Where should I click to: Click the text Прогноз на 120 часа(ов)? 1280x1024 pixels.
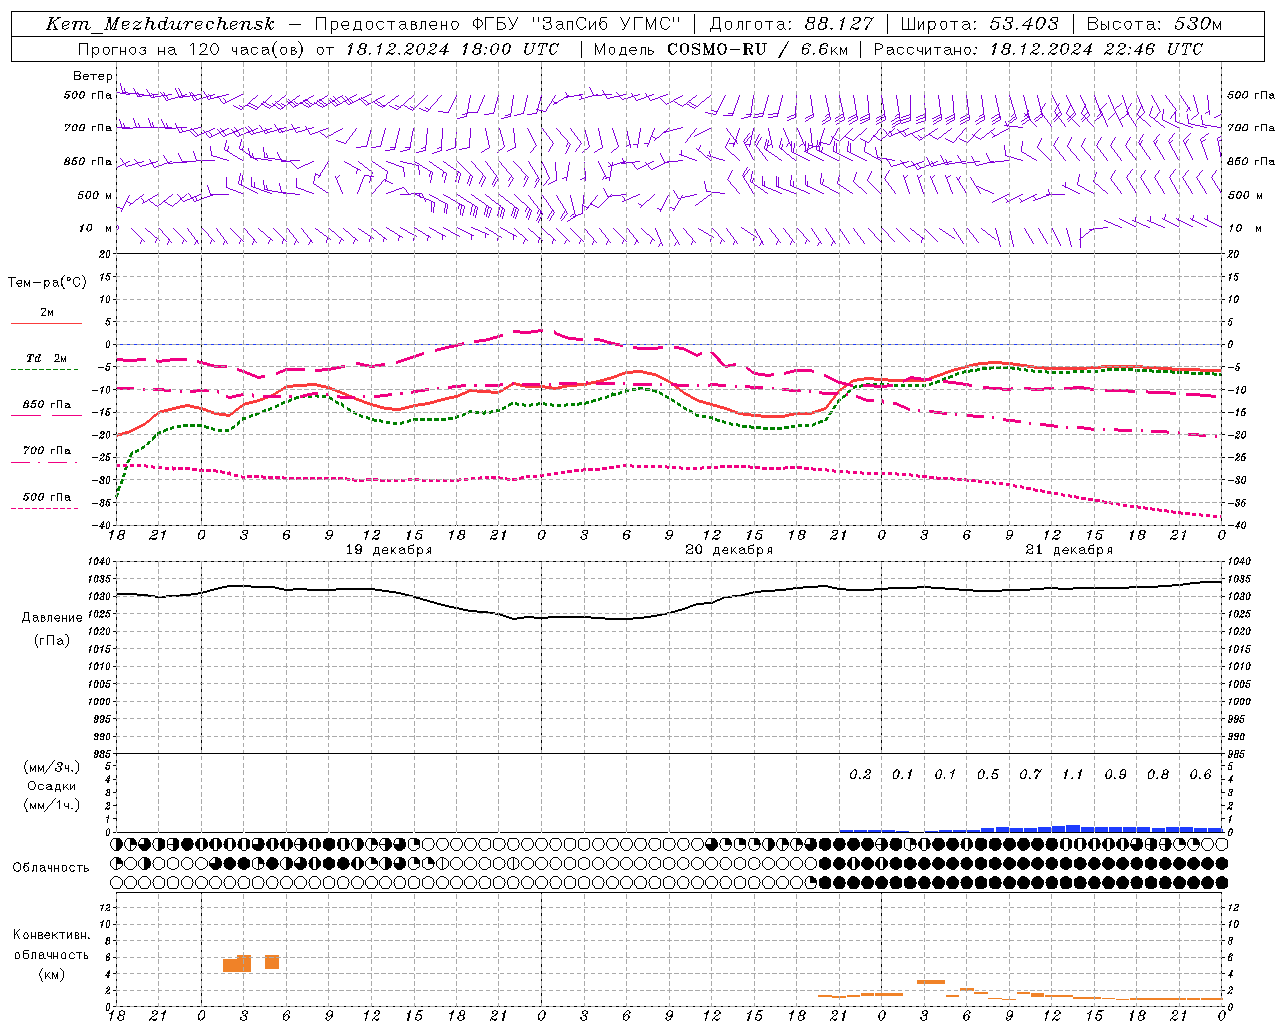click(x=191, y=49)
